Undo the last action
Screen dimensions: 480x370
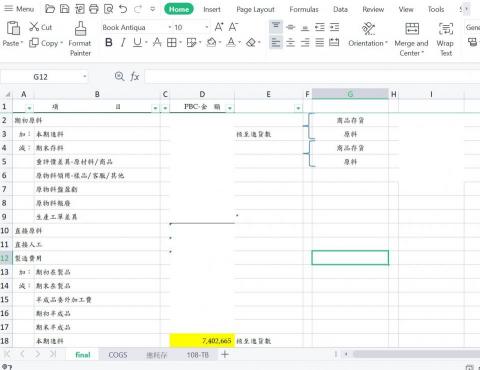point(123,9)
